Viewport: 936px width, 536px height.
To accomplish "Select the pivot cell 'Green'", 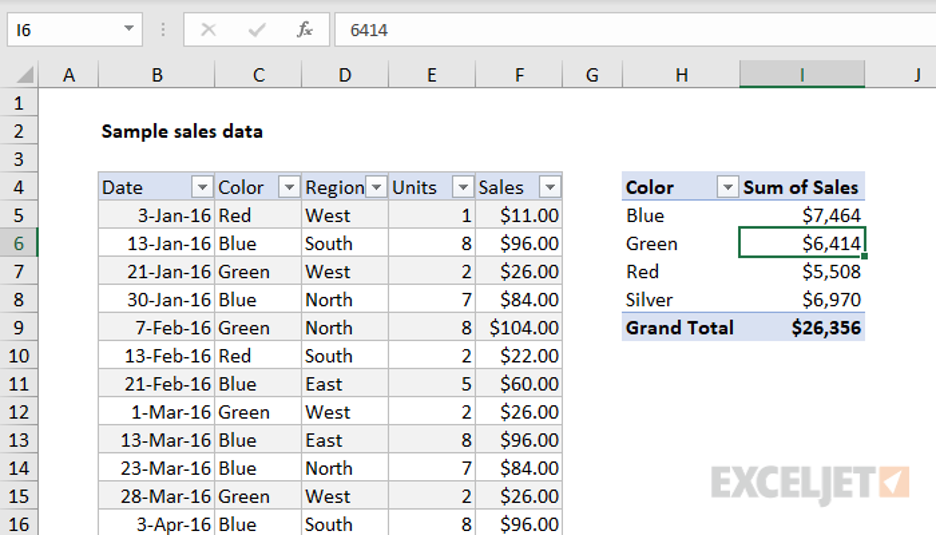I will click(x=681, y=244).
